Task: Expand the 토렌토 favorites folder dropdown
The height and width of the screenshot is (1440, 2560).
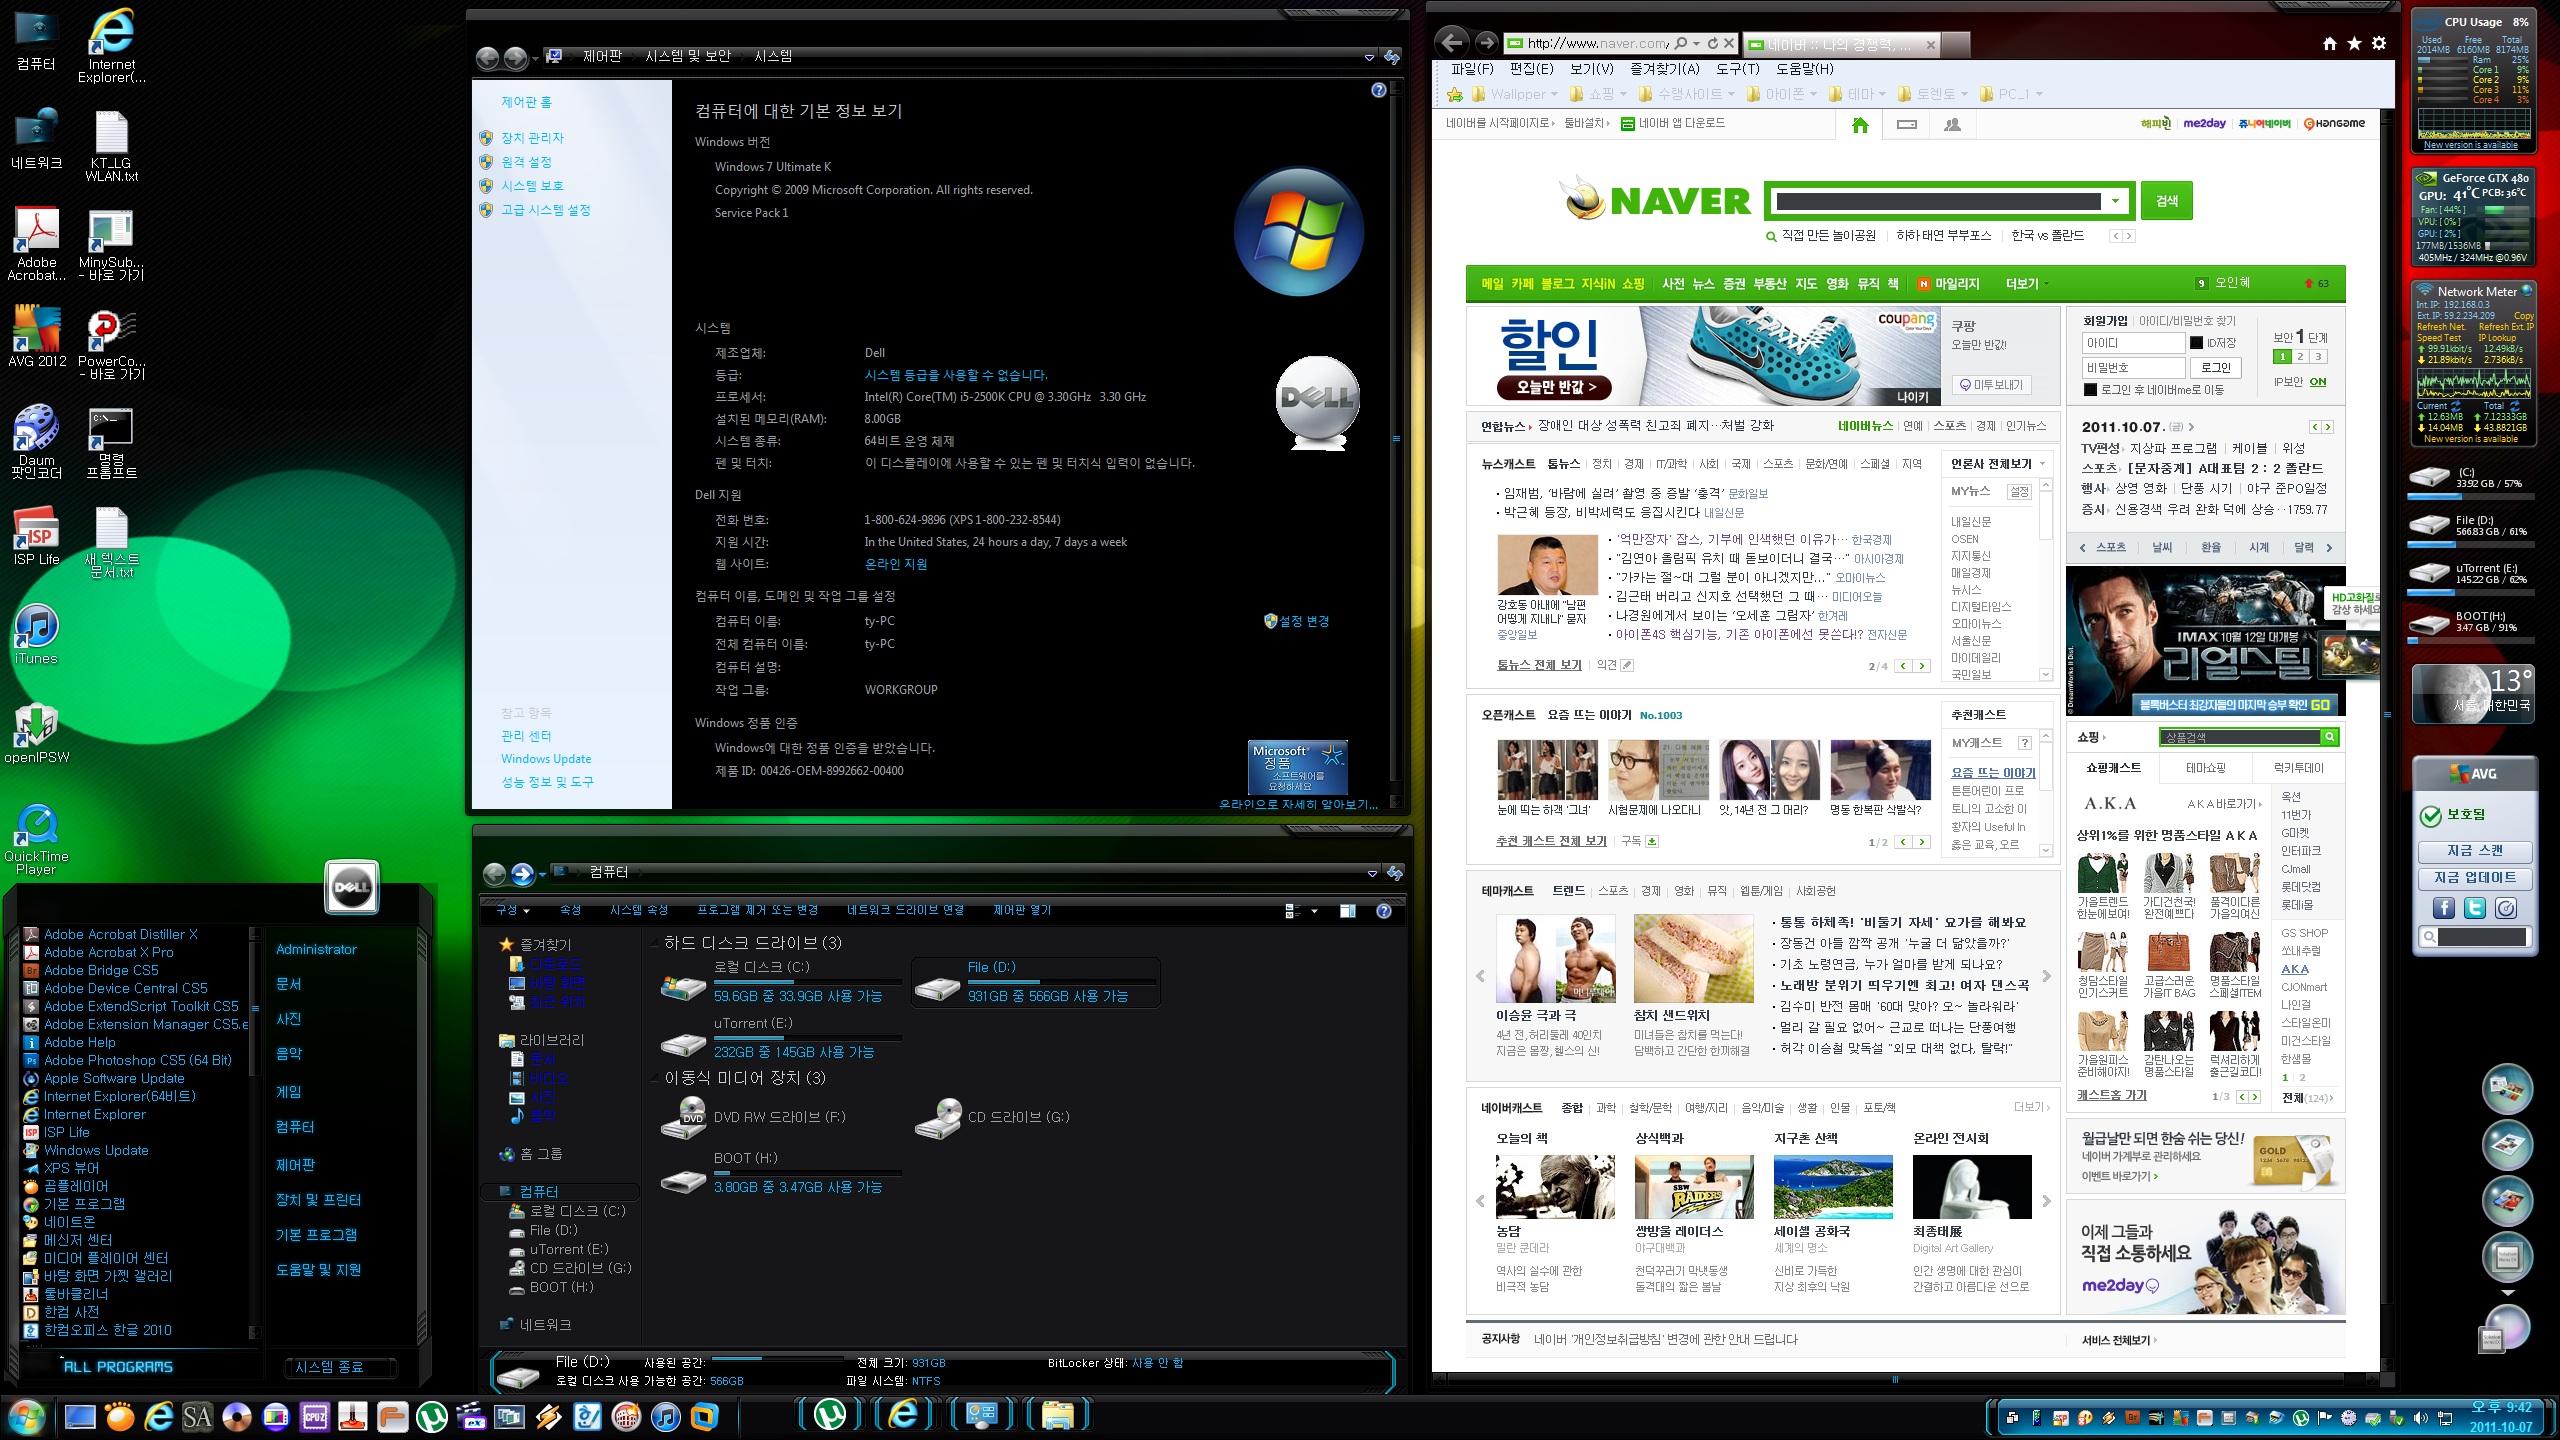Action: click(1964, 95)
